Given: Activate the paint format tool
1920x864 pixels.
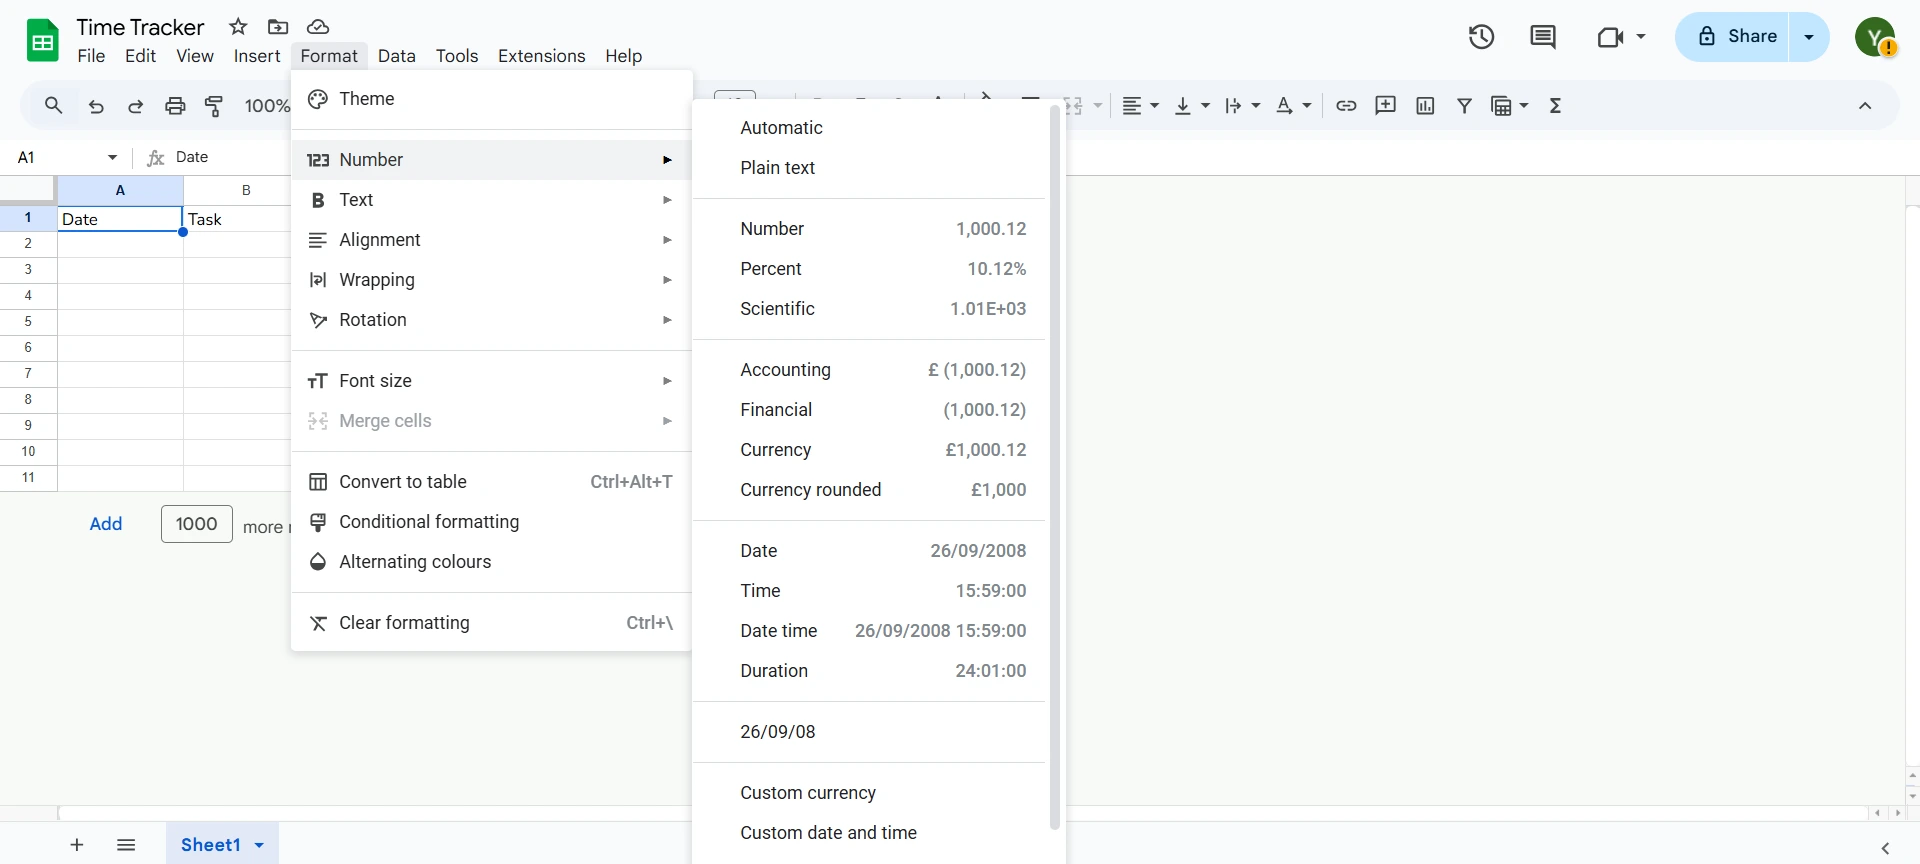Looking at the screenshot, I should 214,106.
